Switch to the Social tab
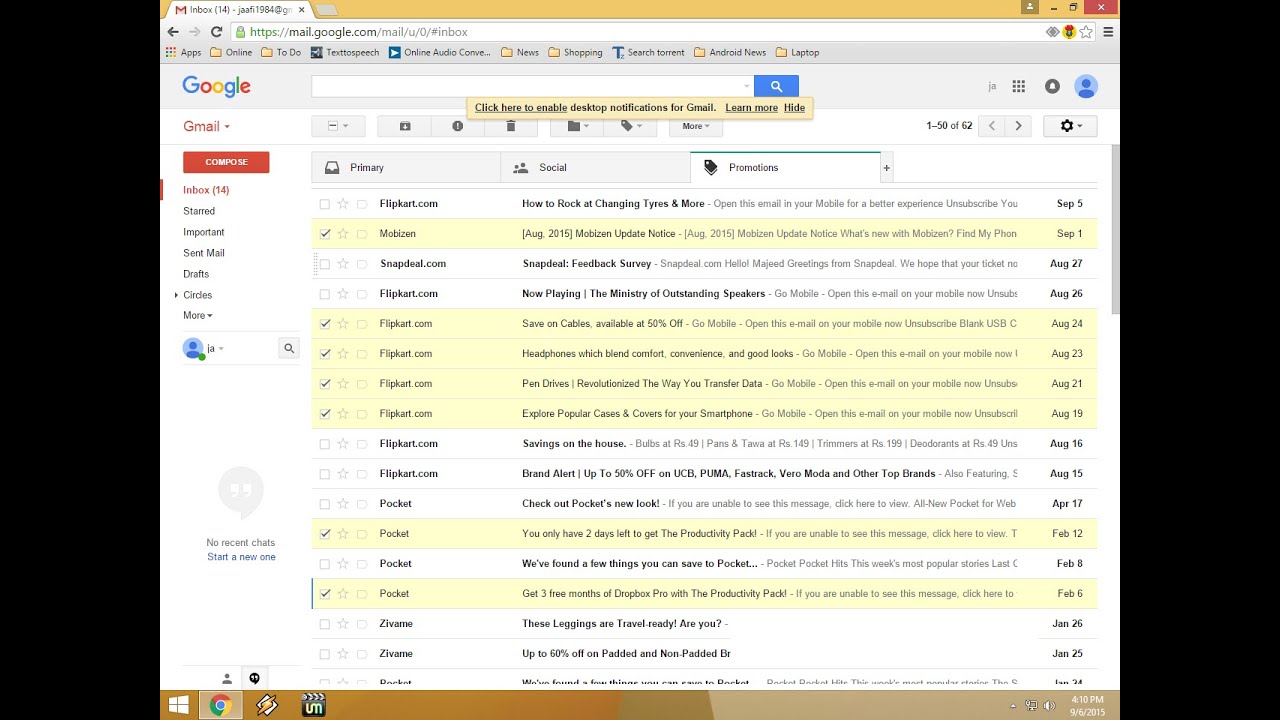 [595, 168]
